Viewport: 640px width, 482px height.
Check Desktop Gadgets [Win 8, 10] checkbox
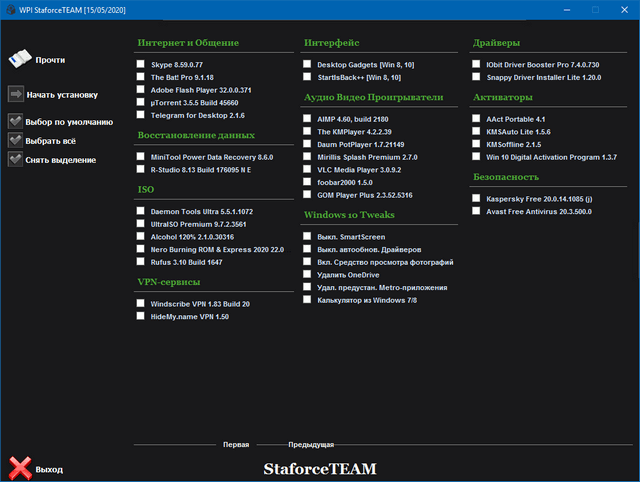point(307,64)
